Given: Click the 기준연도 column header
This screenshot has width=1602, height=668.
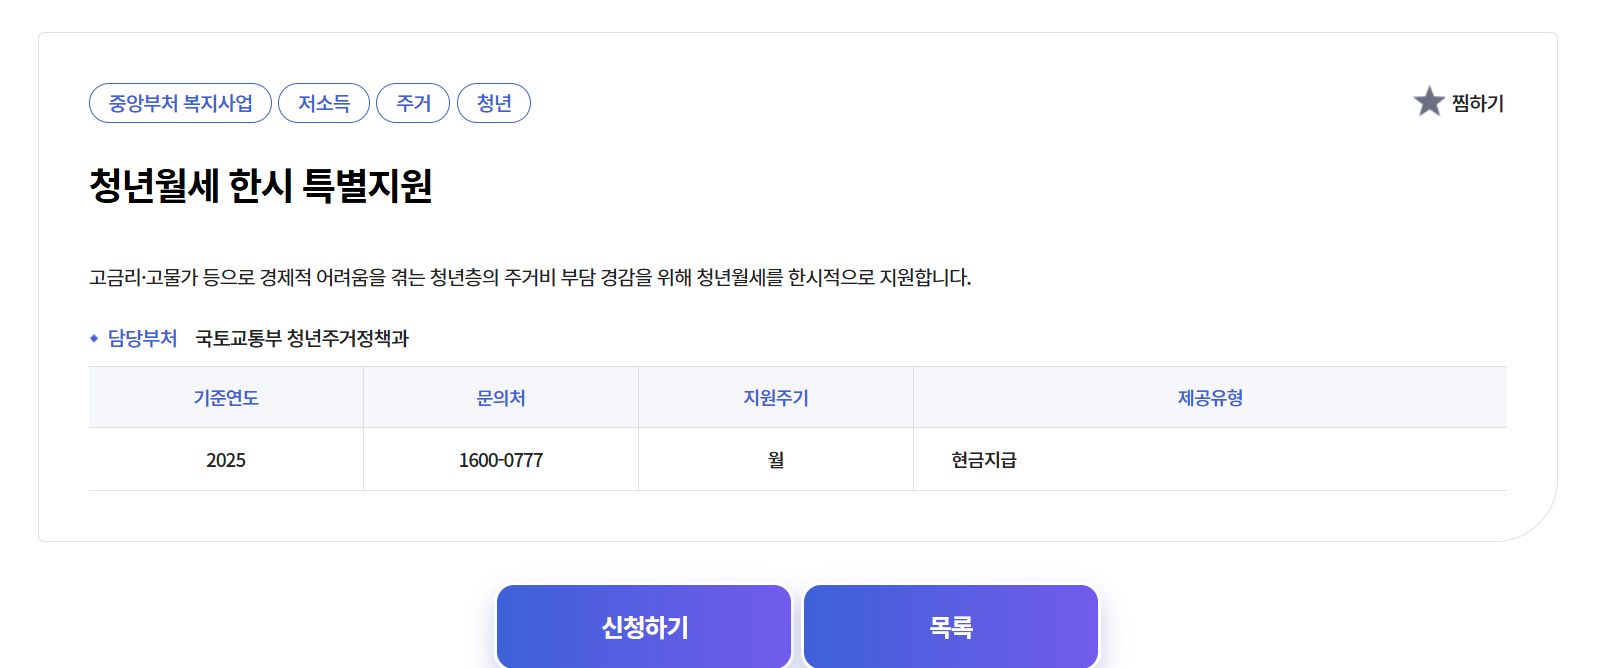Looking at the screenshot, I should point(226,397).
